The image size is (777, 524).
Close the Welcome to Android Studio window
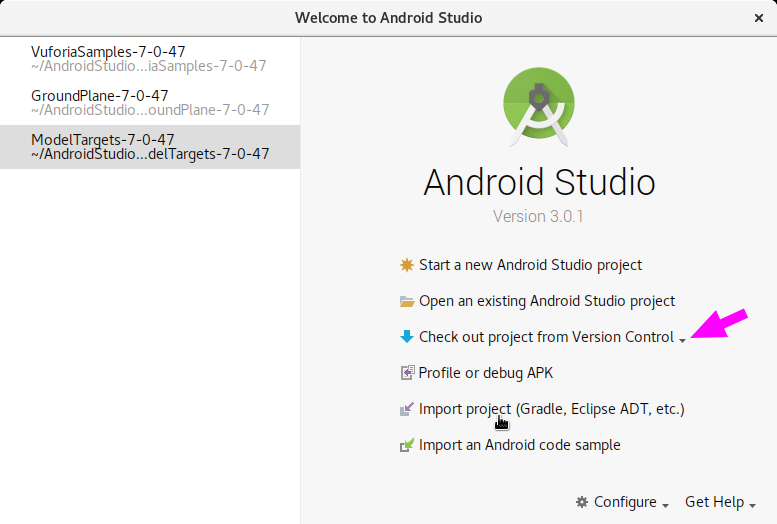759,18
